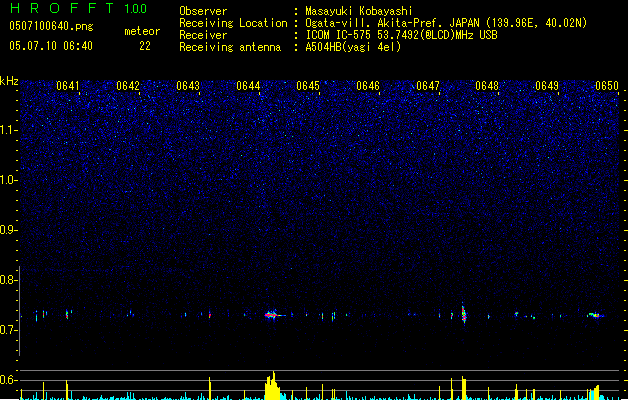Click the vertical meteor echo before 0648
Image resolution: width=629 pixels, height=400 pixels.
tap(464, 313)
